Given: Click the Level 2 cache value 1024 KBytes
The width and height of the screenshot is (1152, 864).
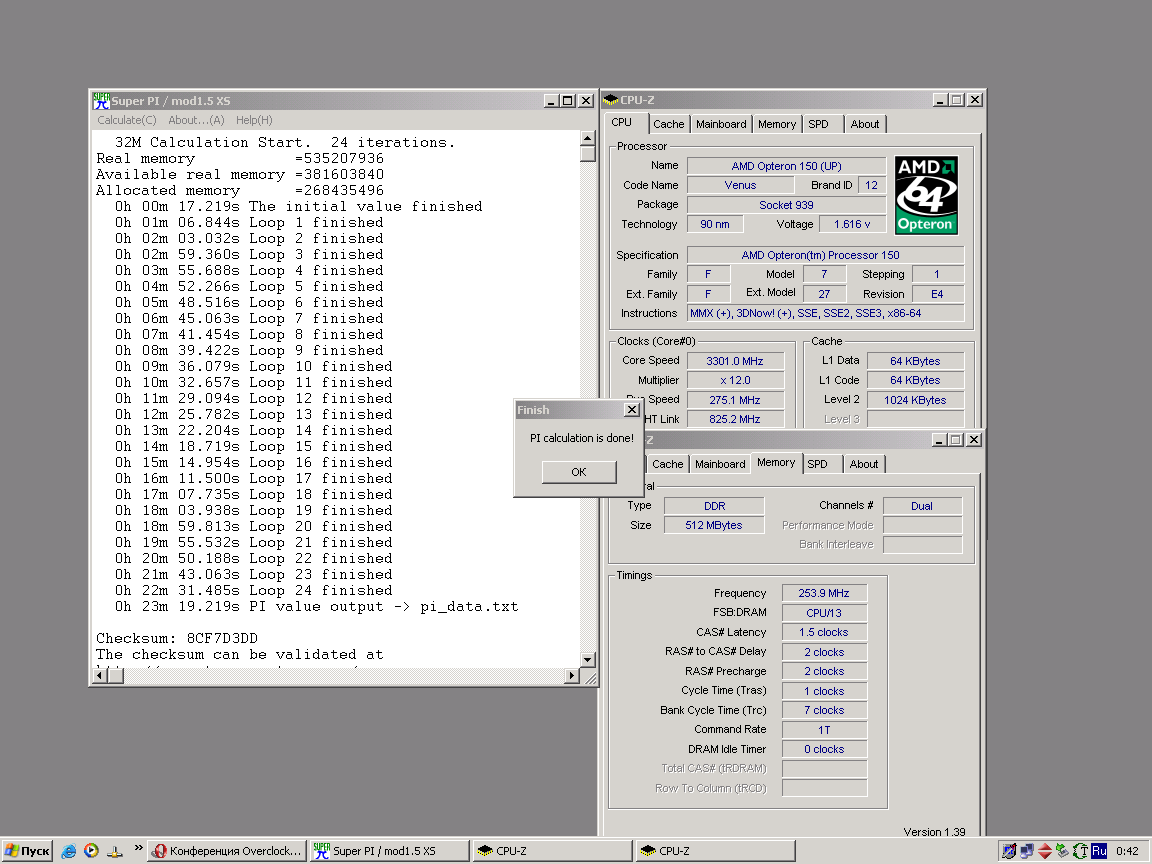Looking at the screenshot, I should point(915,400).
